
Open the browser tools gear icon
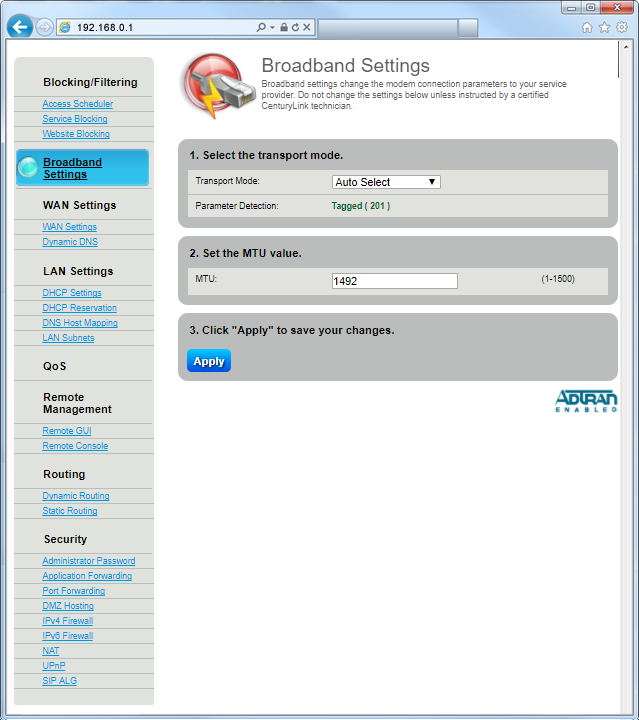[x=622, y=27]
